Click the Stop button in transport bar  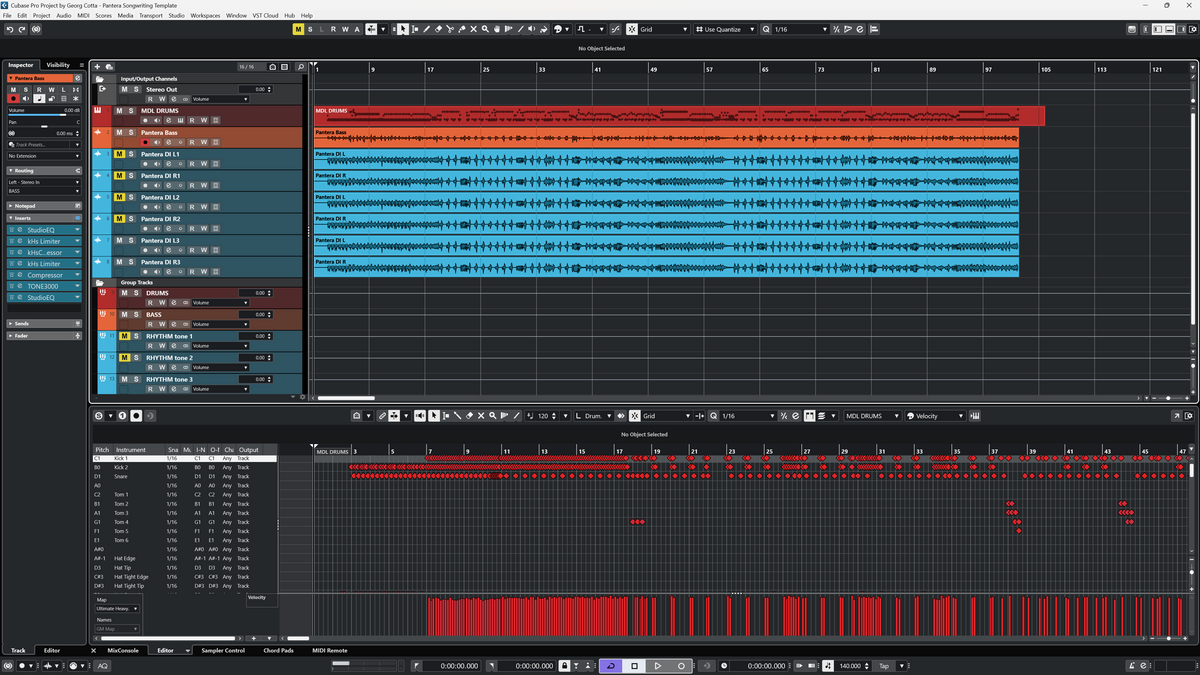pyautogui.click(x=634, y=665)
